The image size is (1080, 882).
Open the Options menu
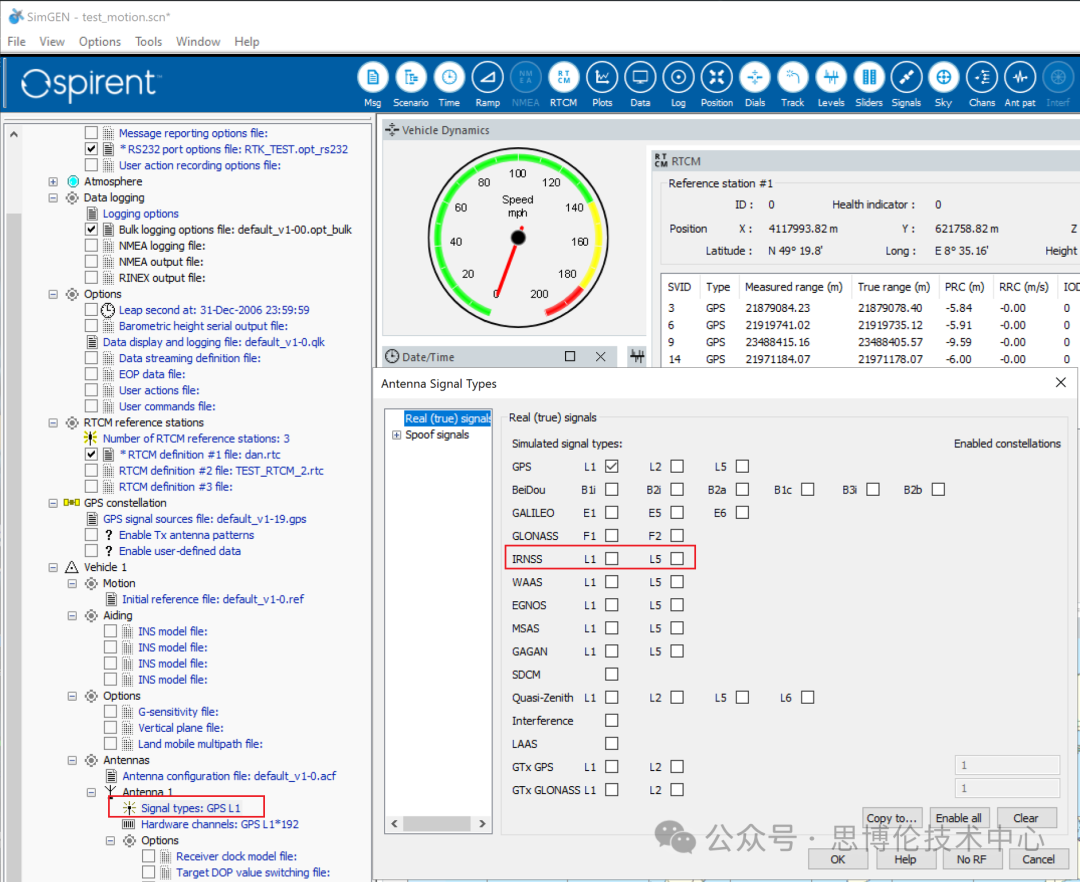click(x=99, y=42)
